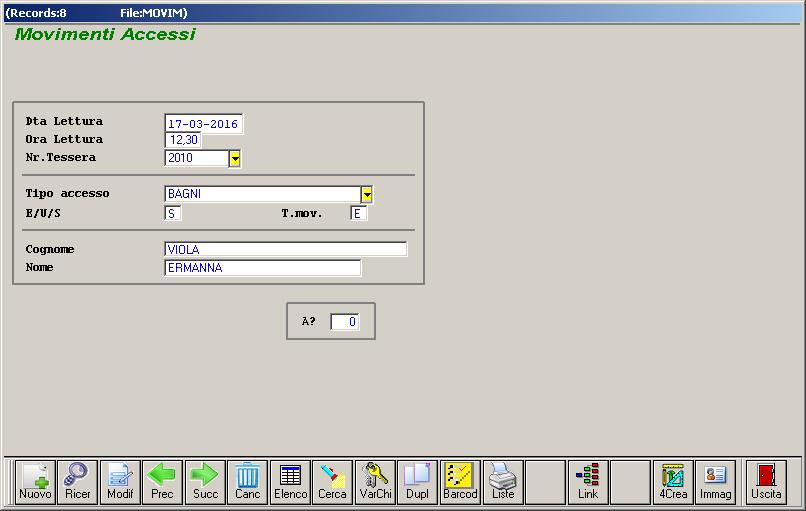The height and width of the screenshot is (511, 806).
Task: Click the Nome field showing ERMANNA
Action: 263,268
